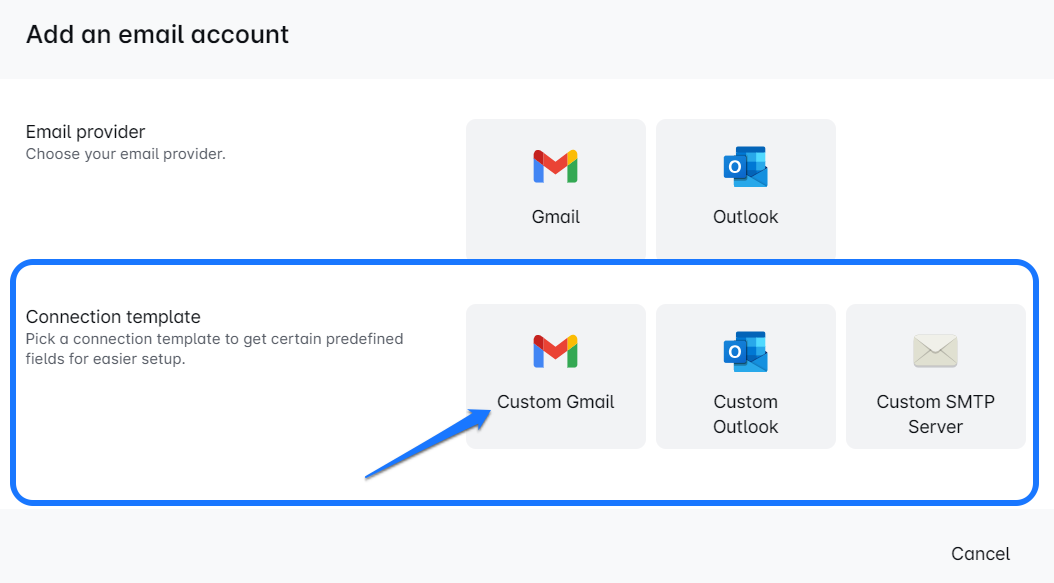This screenshot has width=1054, height=583.
Task: Click the Gmail "M" icon under Email provider
Action: pyautogui.click(x=555, y=166)
